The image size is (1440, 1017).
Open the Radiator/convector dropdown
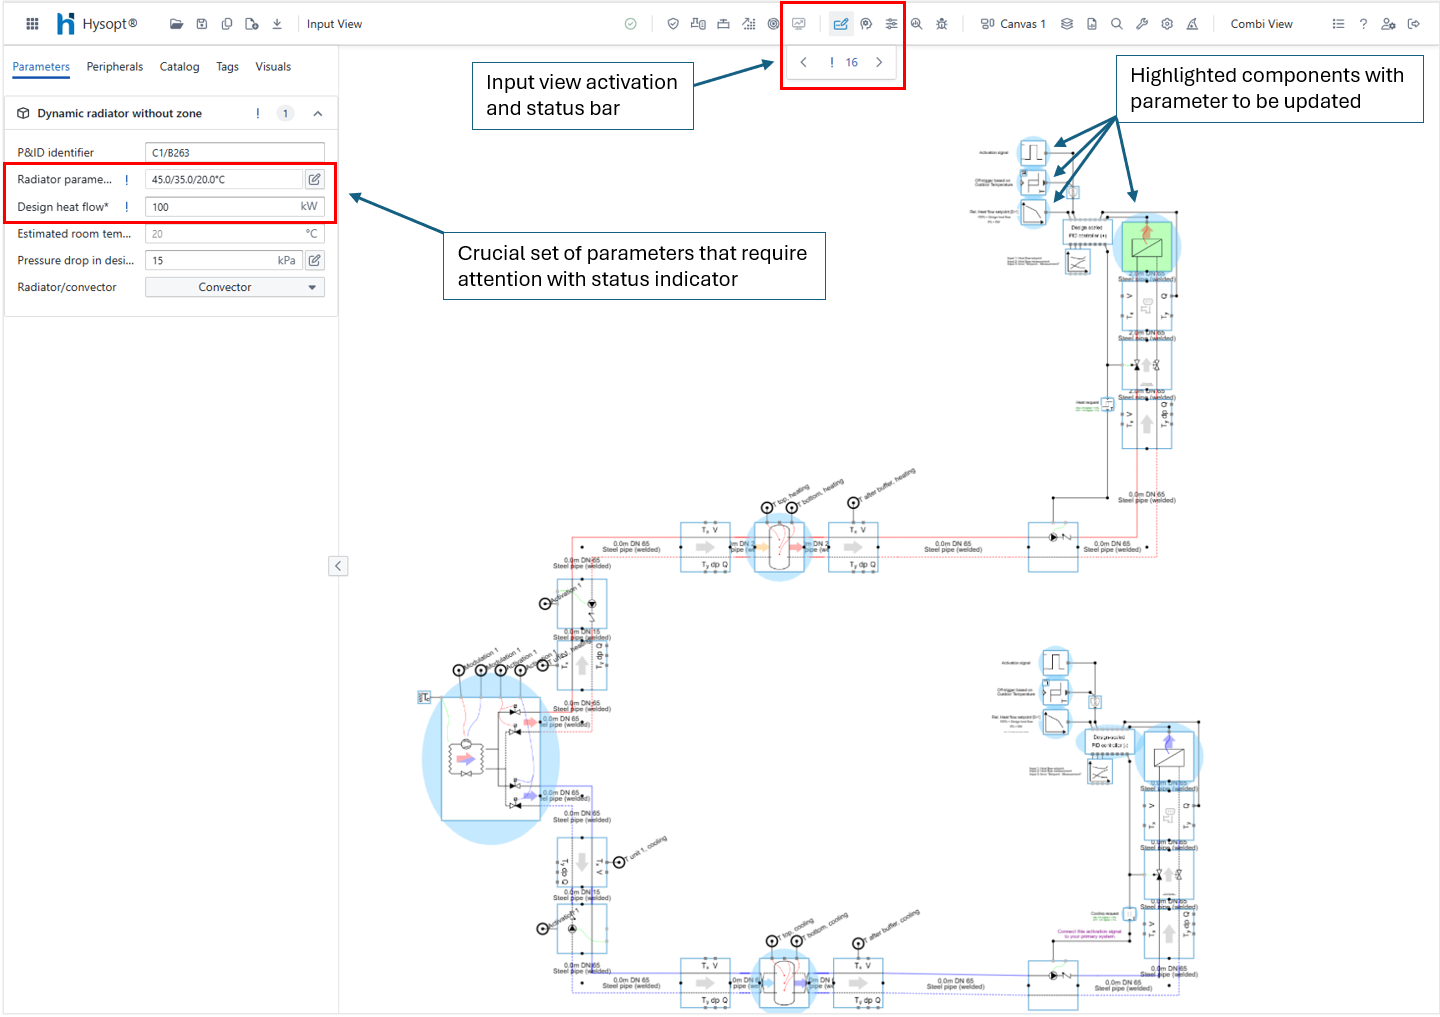tap(235, 287)
